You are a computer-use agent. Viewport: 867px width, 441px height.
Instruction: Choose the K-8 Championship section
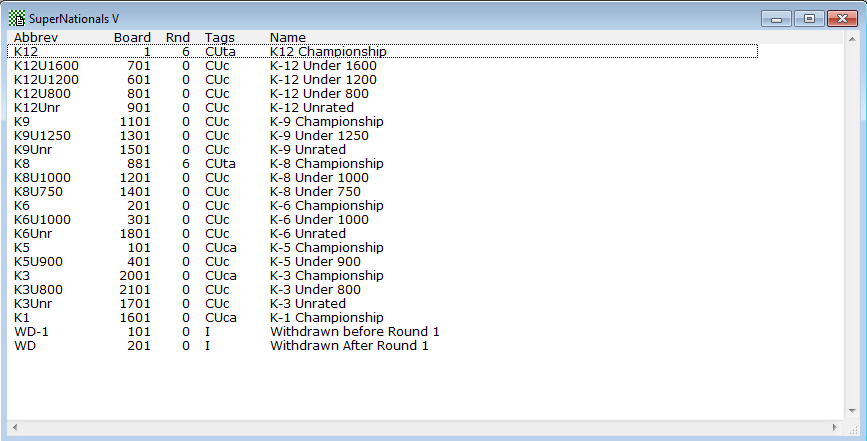[326, 163]
